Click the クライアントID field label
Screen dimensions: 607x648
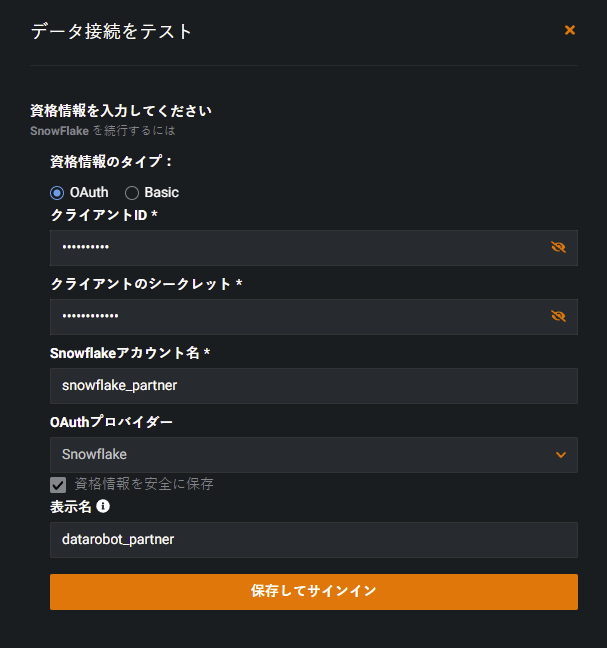[104, 215]
